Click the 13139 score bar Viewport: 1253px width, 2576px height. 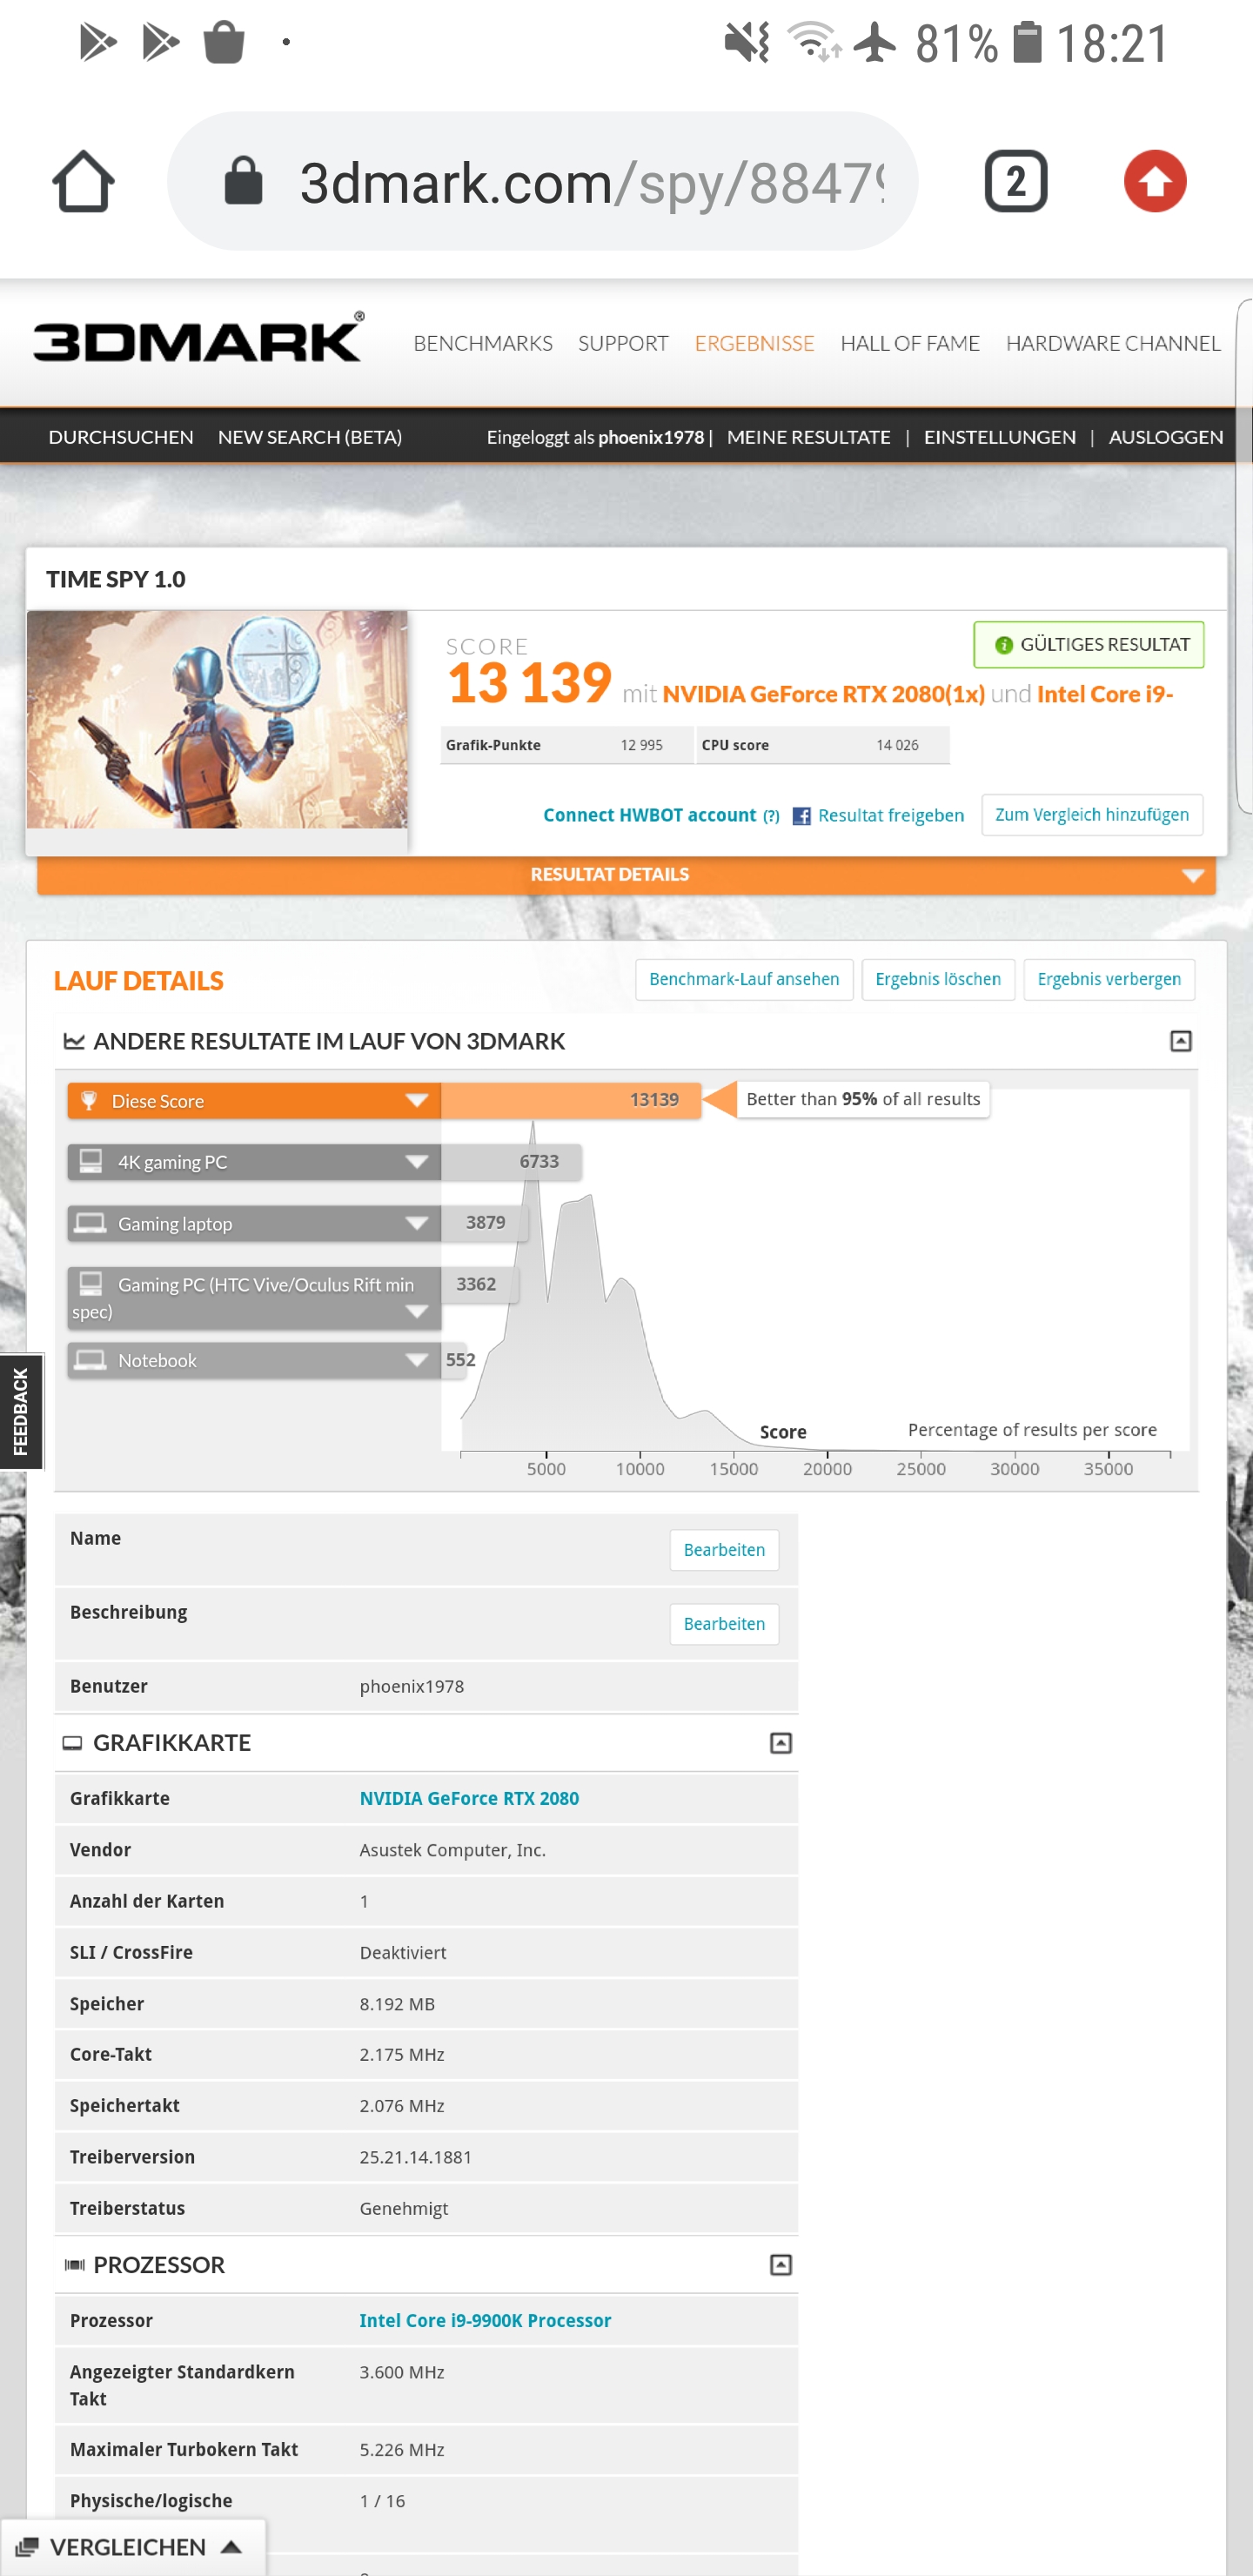tap(570, 1100)
